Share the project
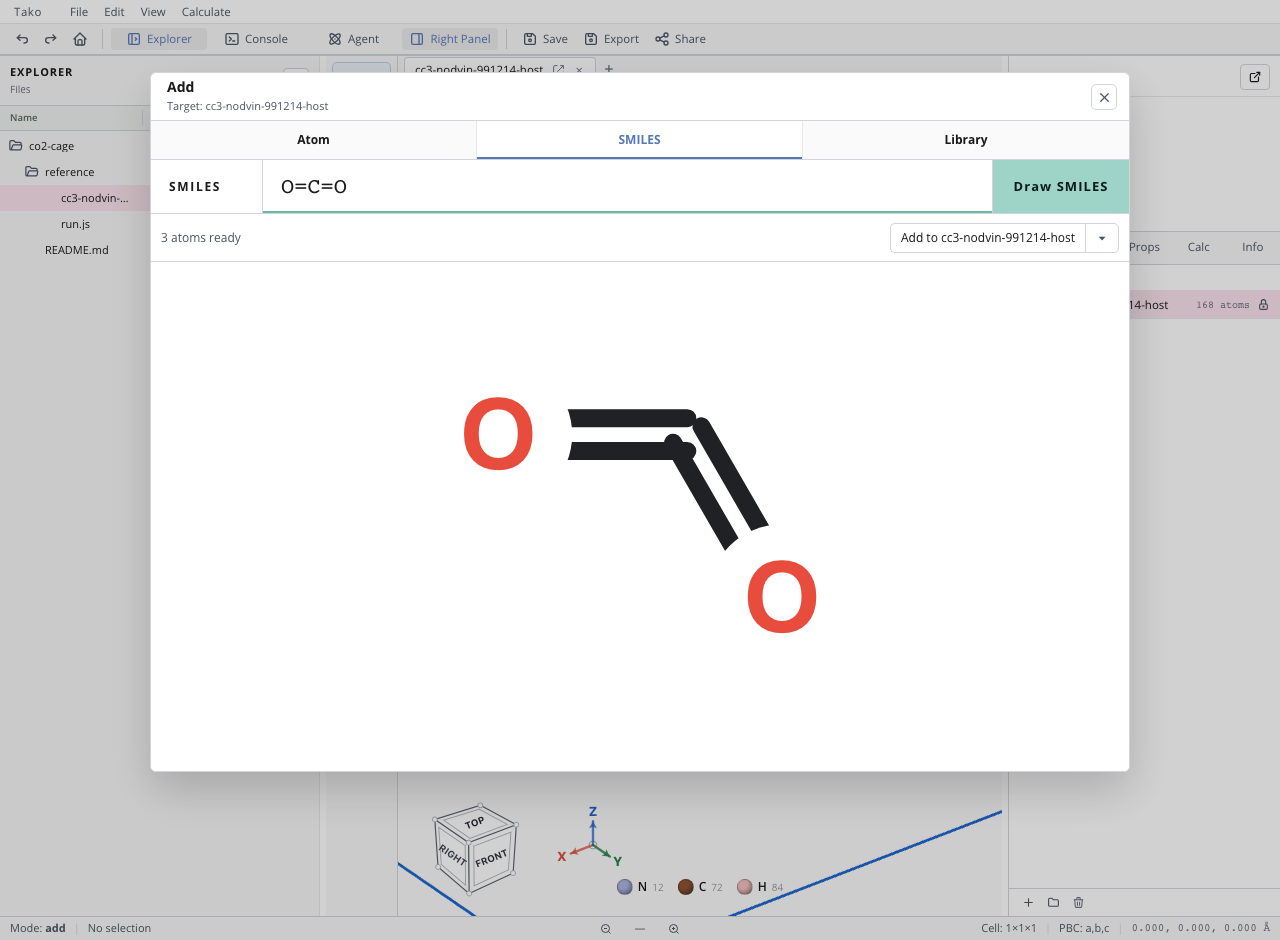 click(x=680, y=39)
